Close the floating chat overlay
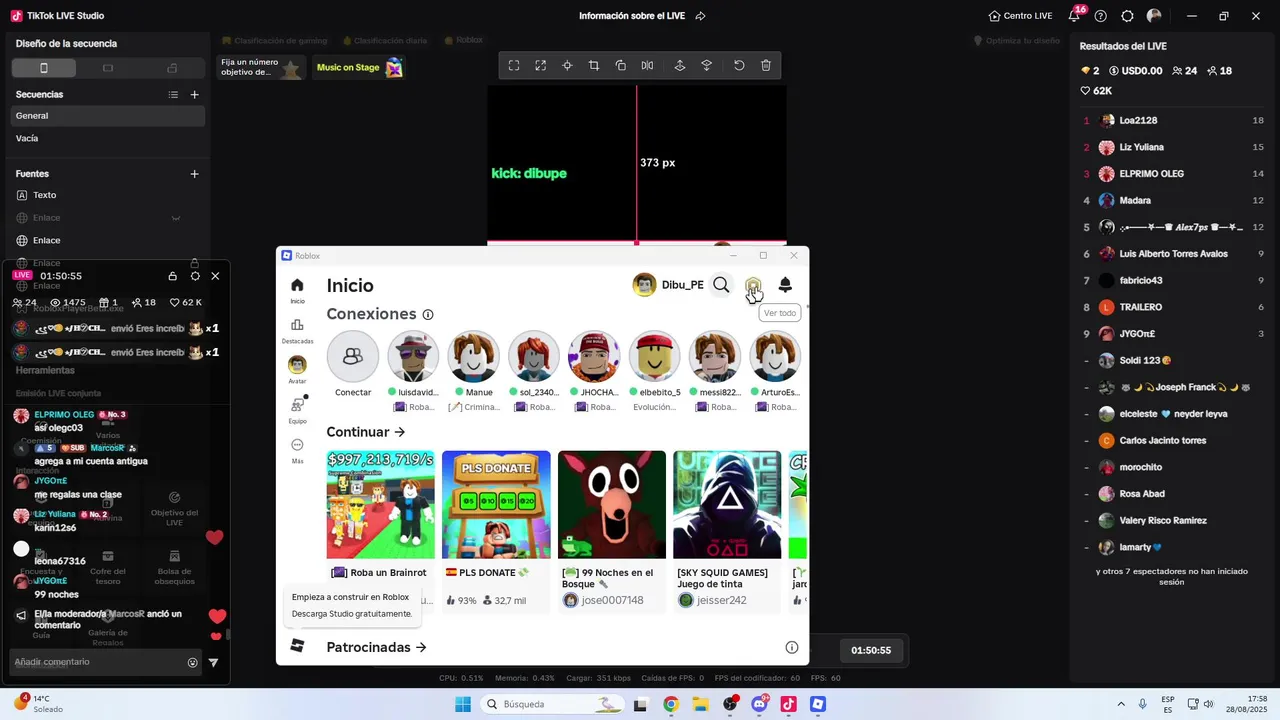Image resolution: width=1280 pixels, height=720 pixels. (215, 276)
